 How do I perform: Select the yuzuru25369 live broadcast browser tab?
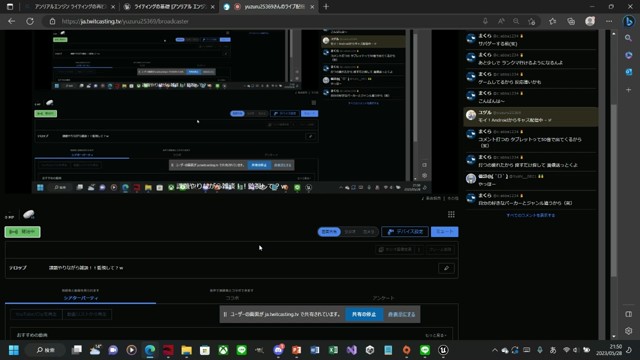tap(269, 7)
